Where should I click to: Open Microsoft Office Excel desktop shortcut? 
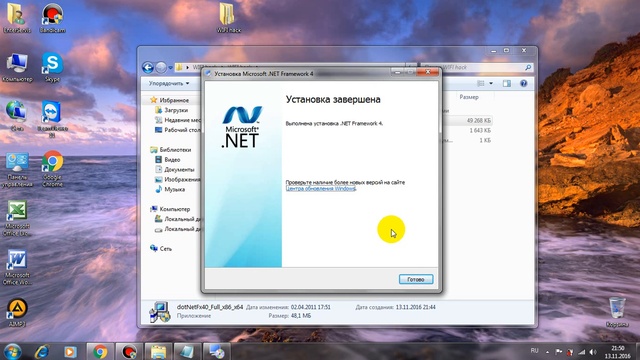pos(17,218)
